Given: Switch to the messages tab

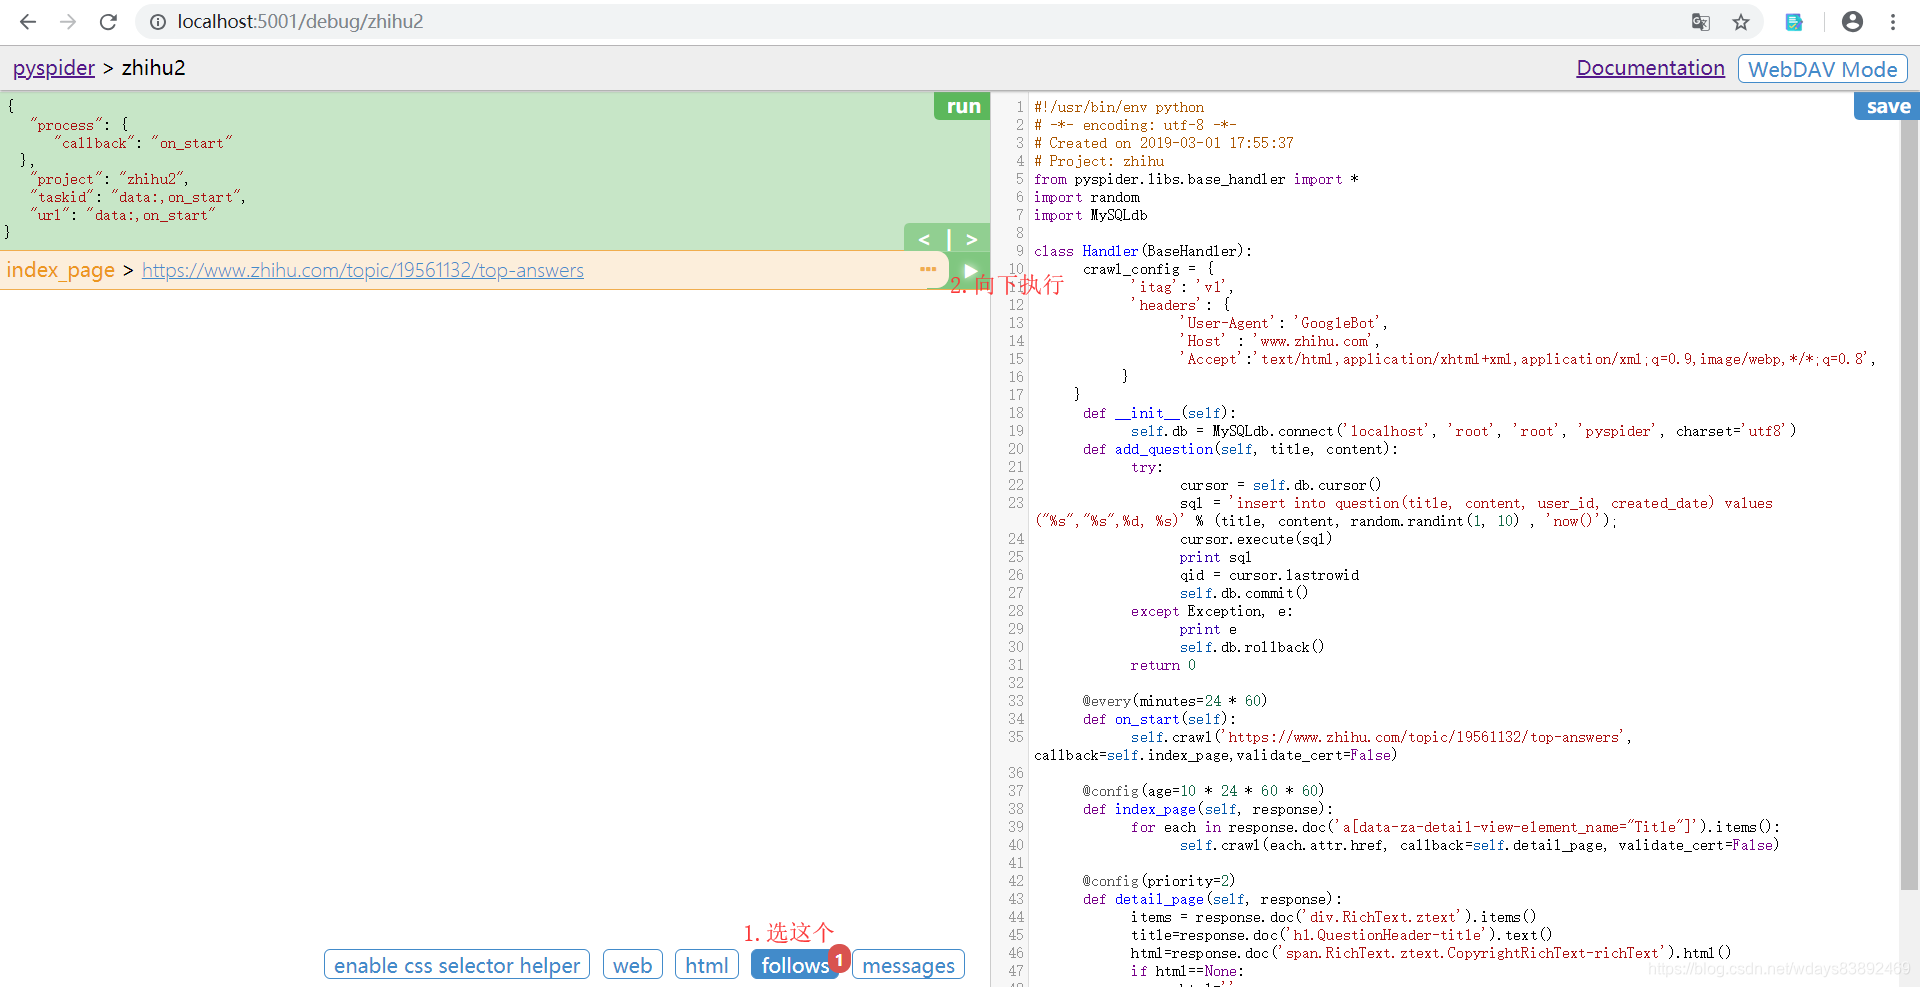Looking at the screenshot, I should point(908,965).
